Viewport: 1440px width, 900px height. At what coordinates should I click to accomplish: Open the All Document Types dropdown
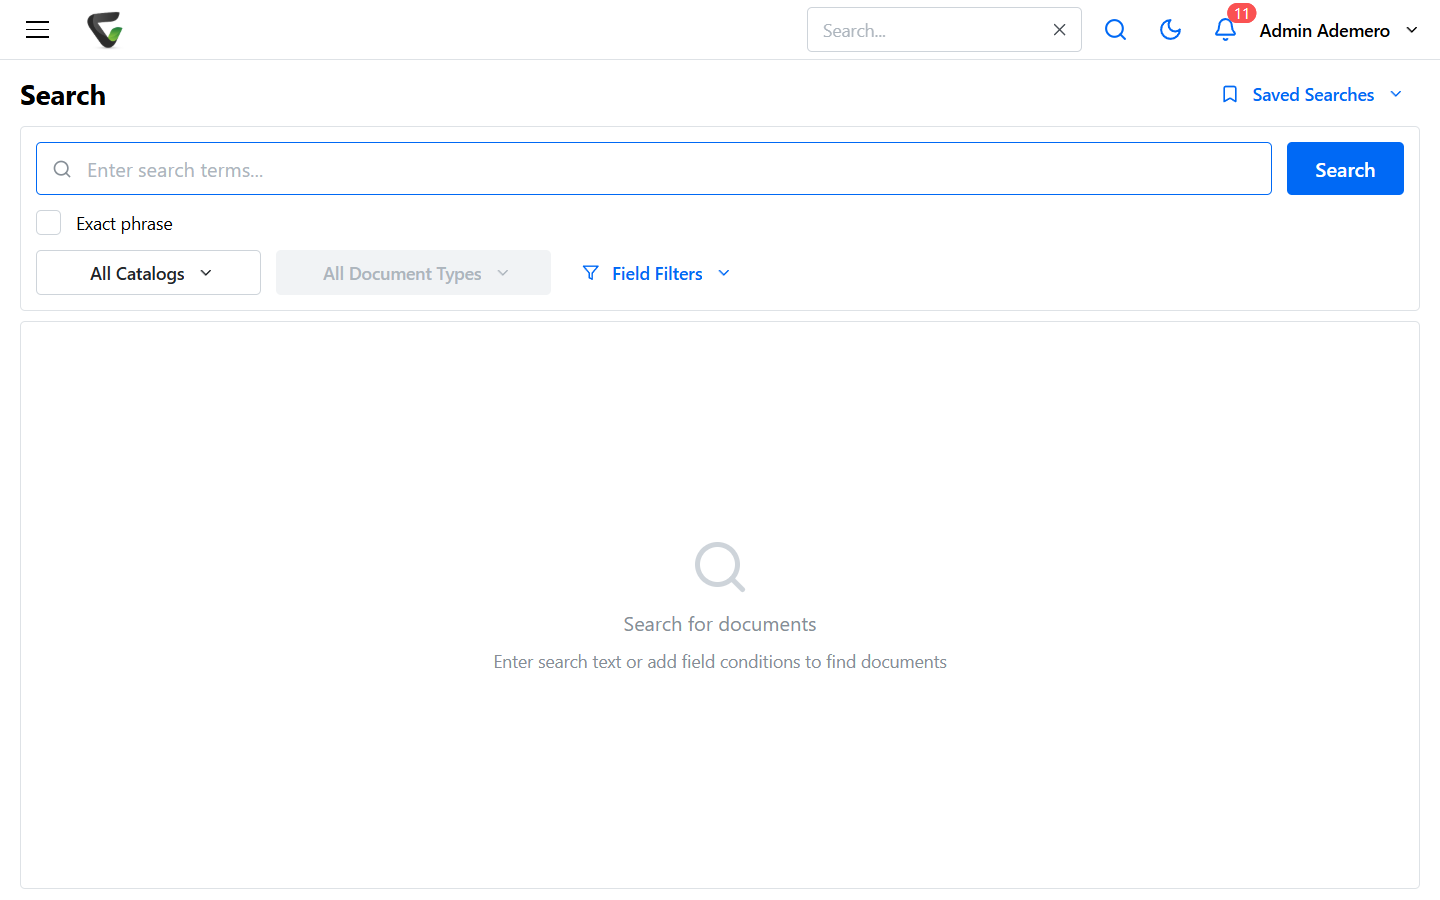click(x=413, y=273)
